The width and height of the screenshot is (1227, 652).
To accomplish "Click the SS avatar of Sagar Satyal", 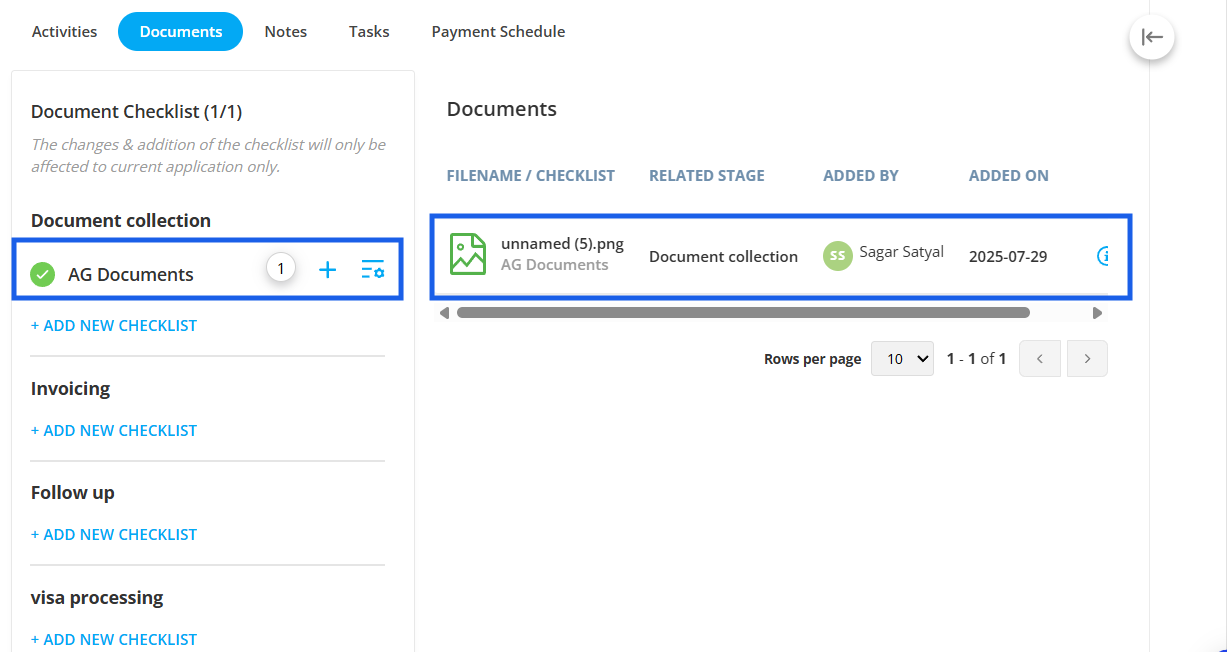I will pos(837,256).
